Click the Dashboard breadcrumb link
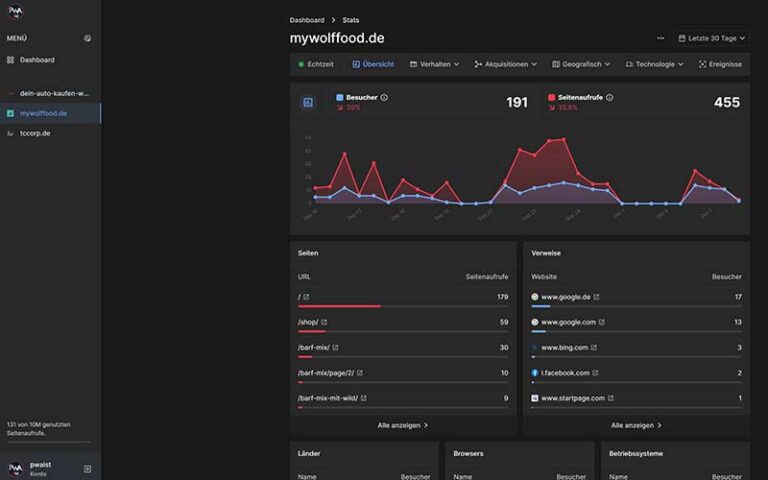Screen dimensions: 768x480 pyautogui.click(x=307, y=20)
